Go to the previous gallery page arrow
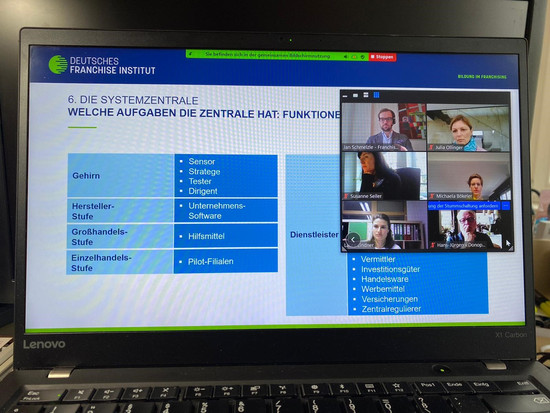550x413 pixels. point(353,240)
